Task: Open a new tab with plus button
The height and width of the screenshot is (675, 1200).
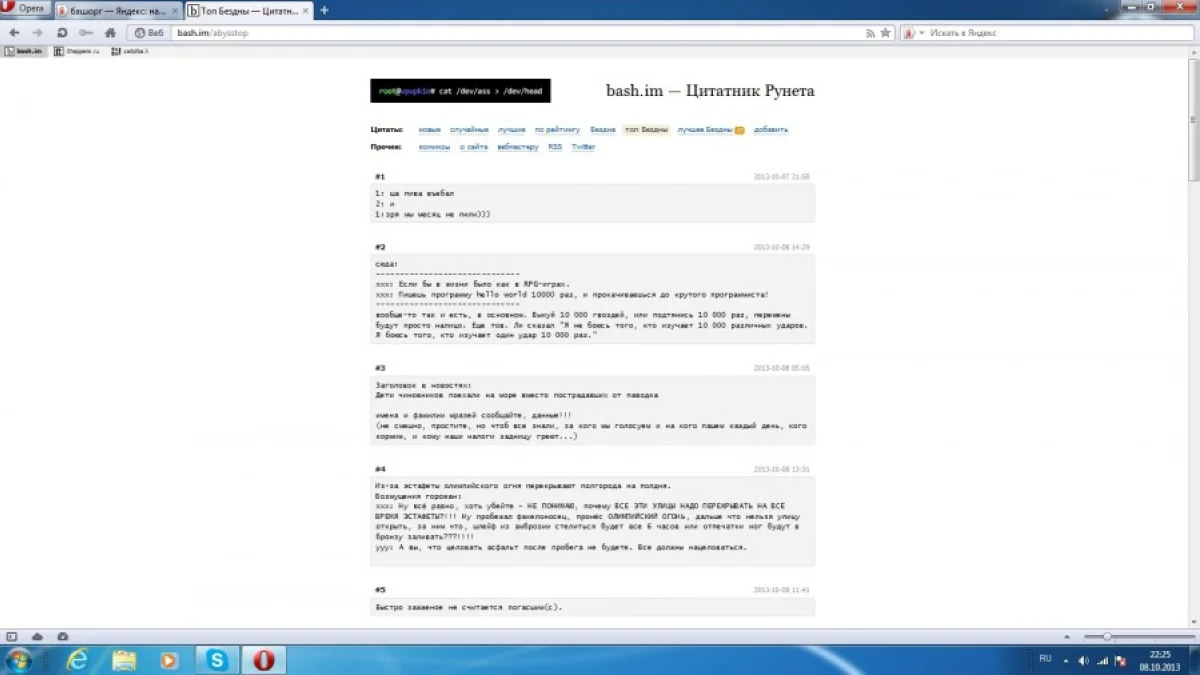Action: pyautogui.click(x=323, y=10)
